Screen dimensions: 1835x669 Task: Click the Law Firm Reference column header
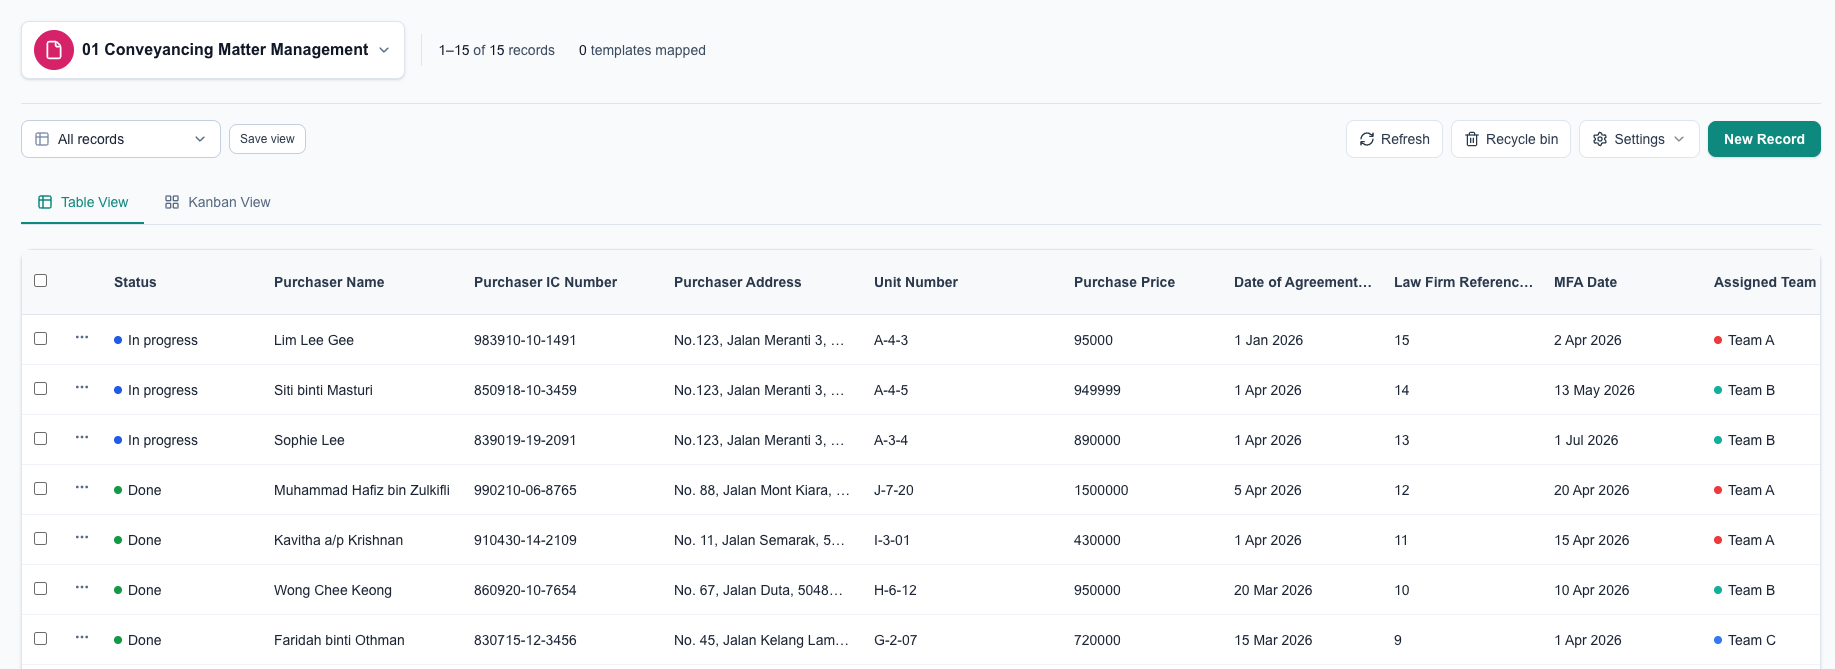[1463, 282]
